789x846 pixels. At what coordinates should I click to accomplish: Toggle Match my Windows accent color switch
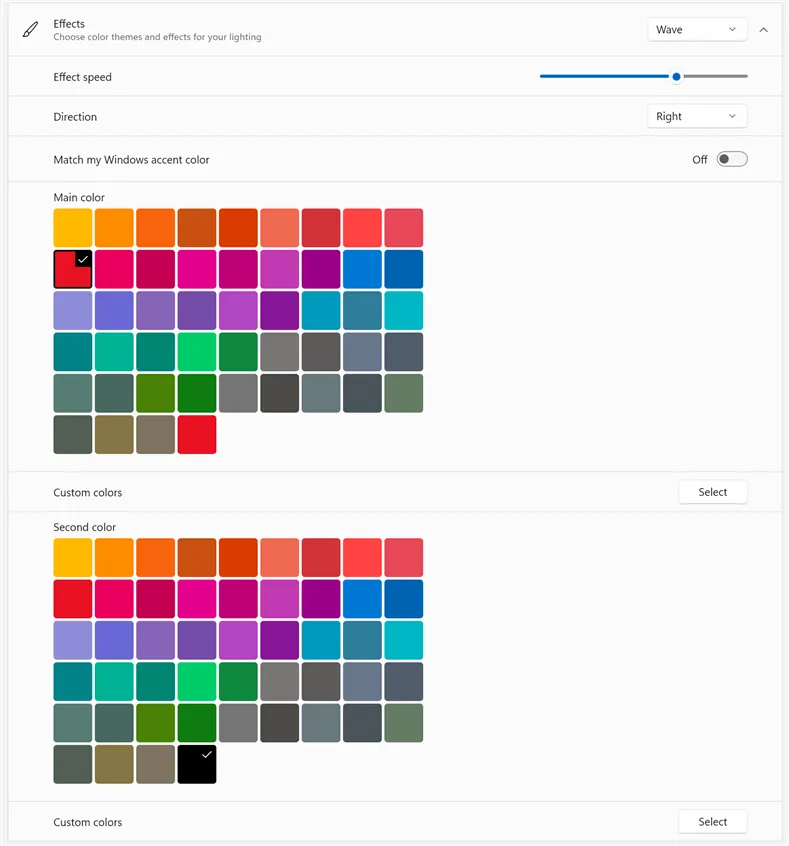point(732,159)
